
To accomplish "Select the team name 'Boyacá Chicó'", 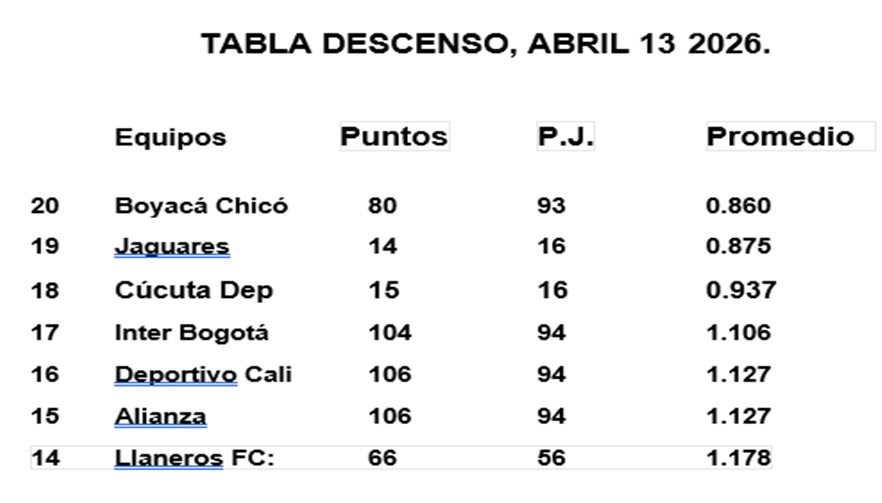I will coord(201,206).
